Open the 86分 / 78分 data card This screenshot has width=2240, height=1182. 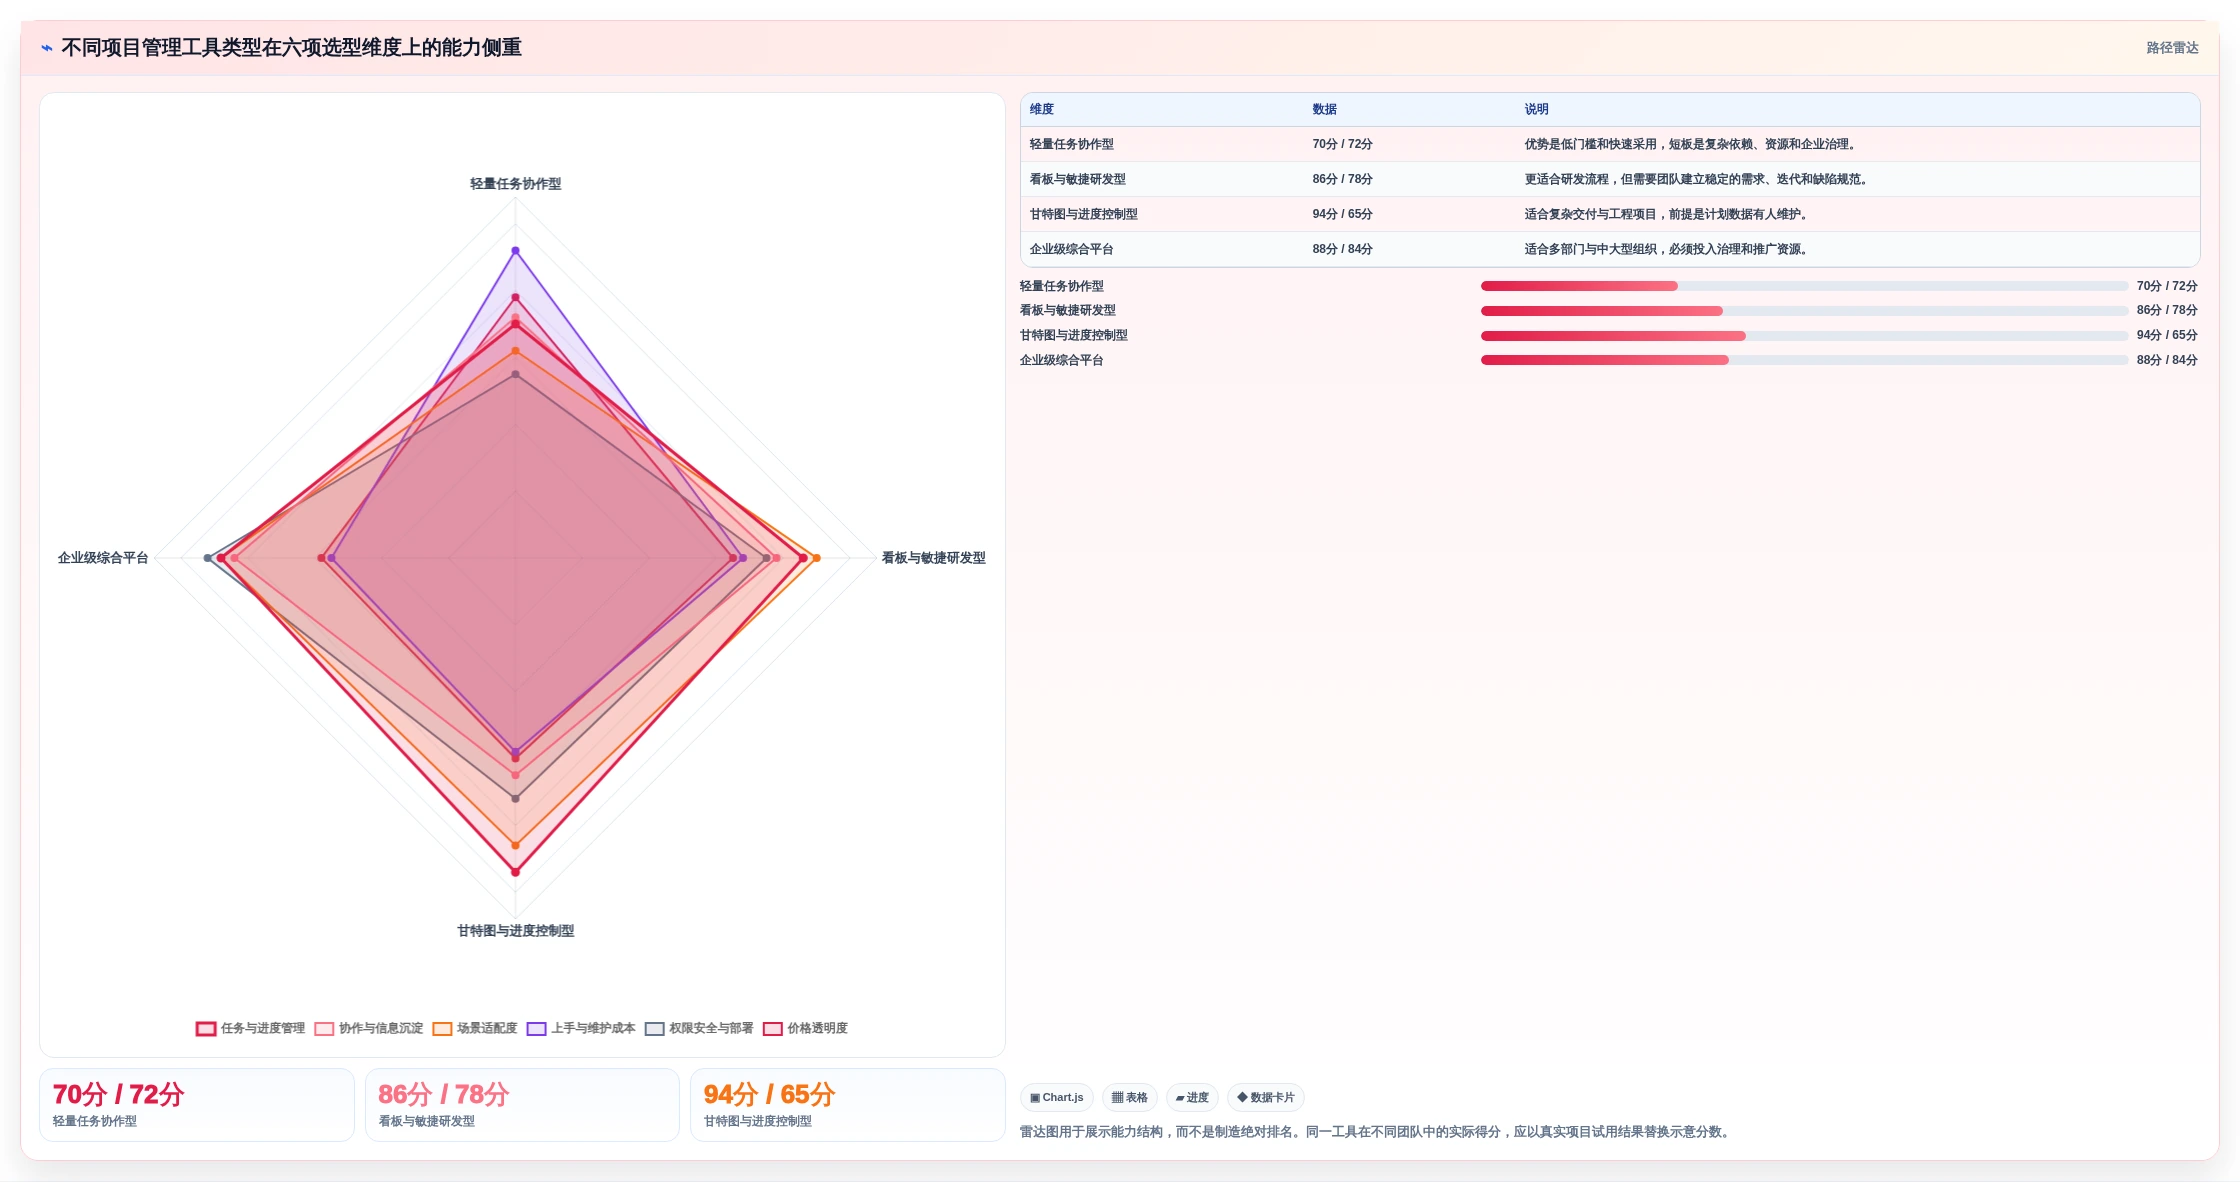[522, 1105]
